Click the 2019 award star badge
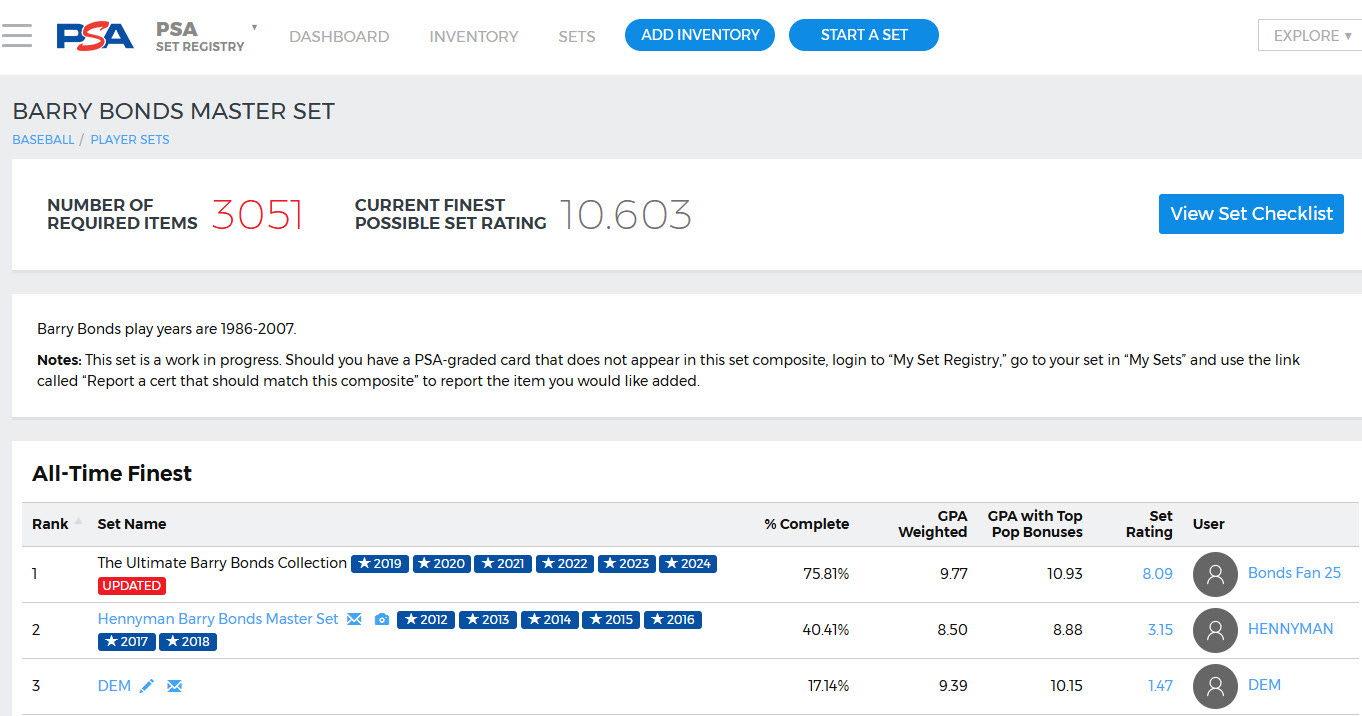The height and width of the screenshot is (716, 1362). (380, 564)
